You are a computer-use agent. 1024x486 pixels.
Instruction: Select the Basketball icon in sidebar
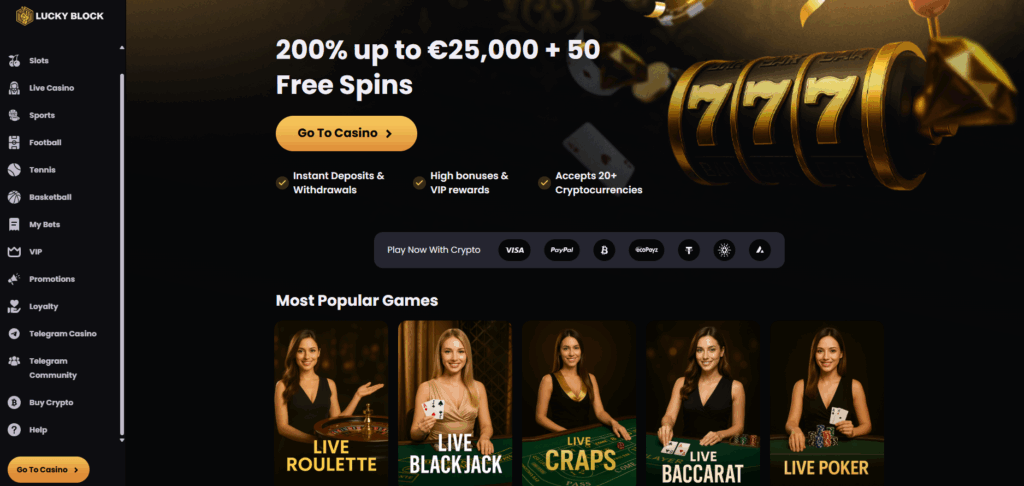tap(14, 197)
